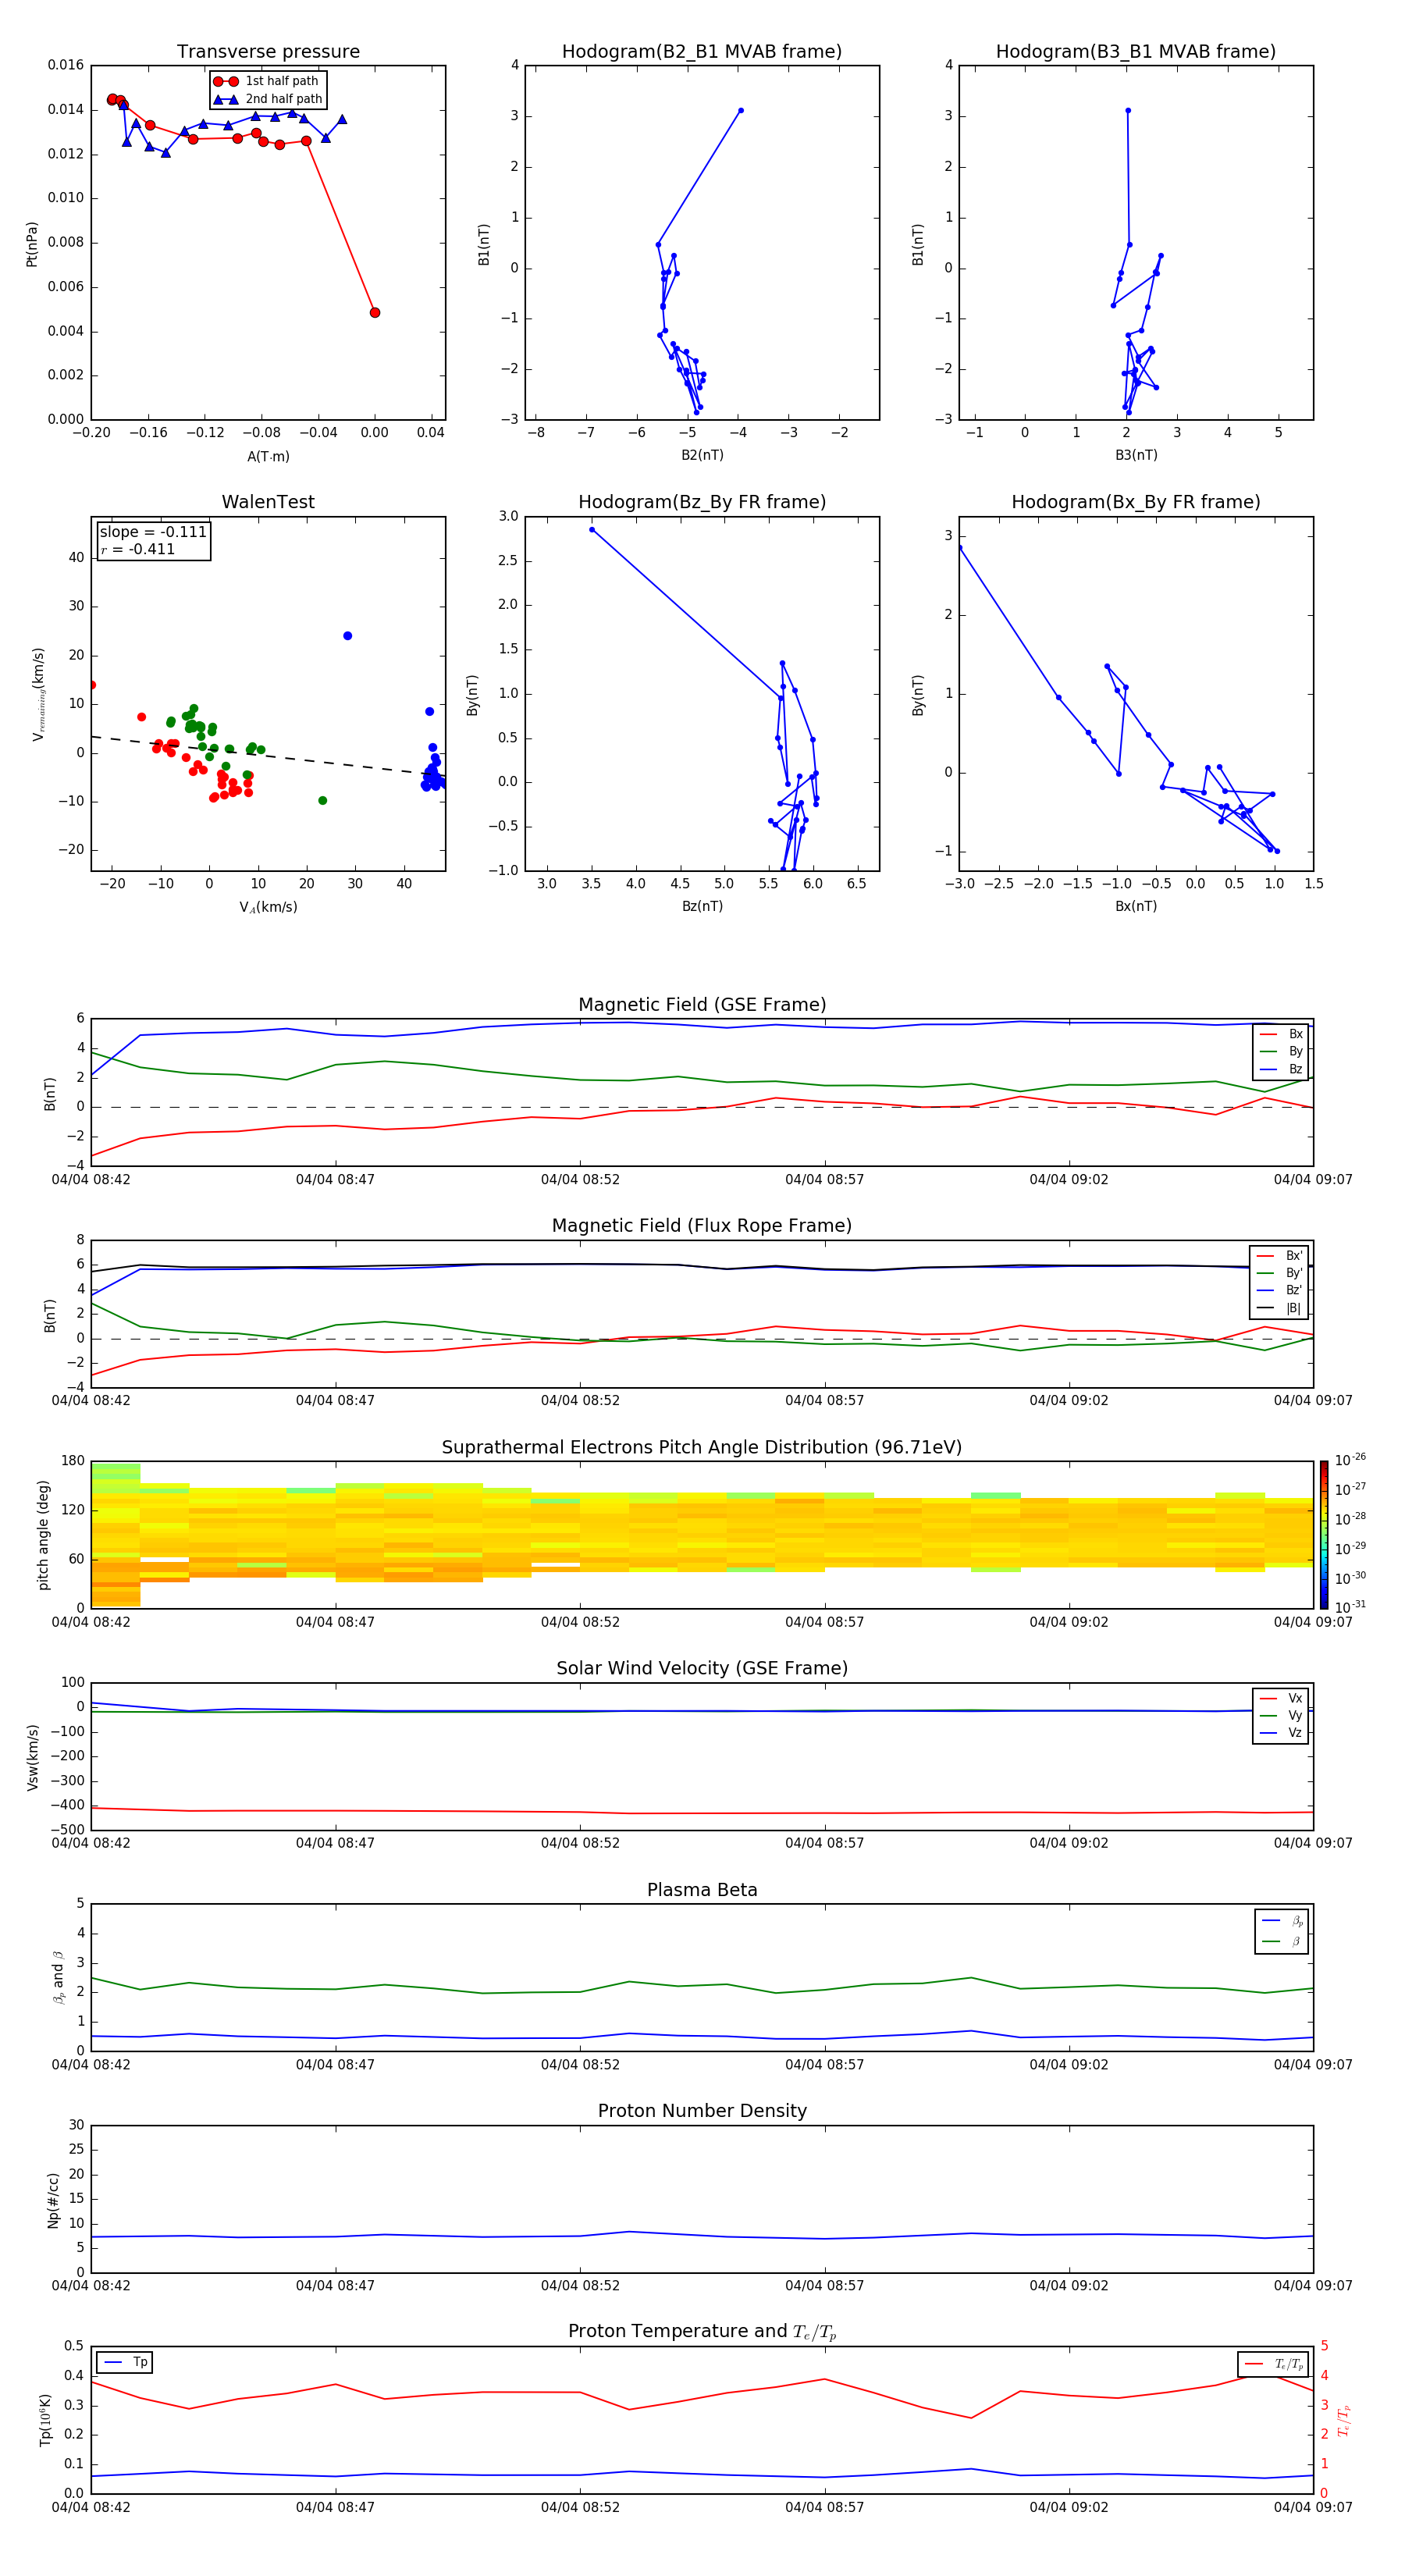Click 'By' legend entry in GSE magnetic plot
Screen dimensions: 1405x2576
[x=1281, y=1051]
